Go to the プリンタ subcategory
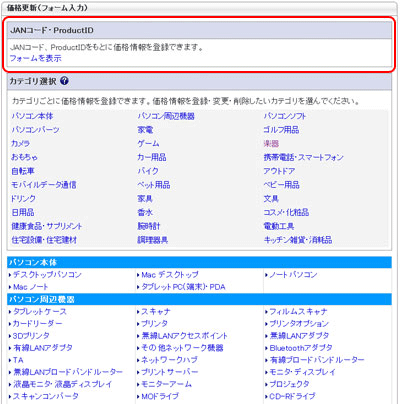Screen dimensions: 400x404 154,324
